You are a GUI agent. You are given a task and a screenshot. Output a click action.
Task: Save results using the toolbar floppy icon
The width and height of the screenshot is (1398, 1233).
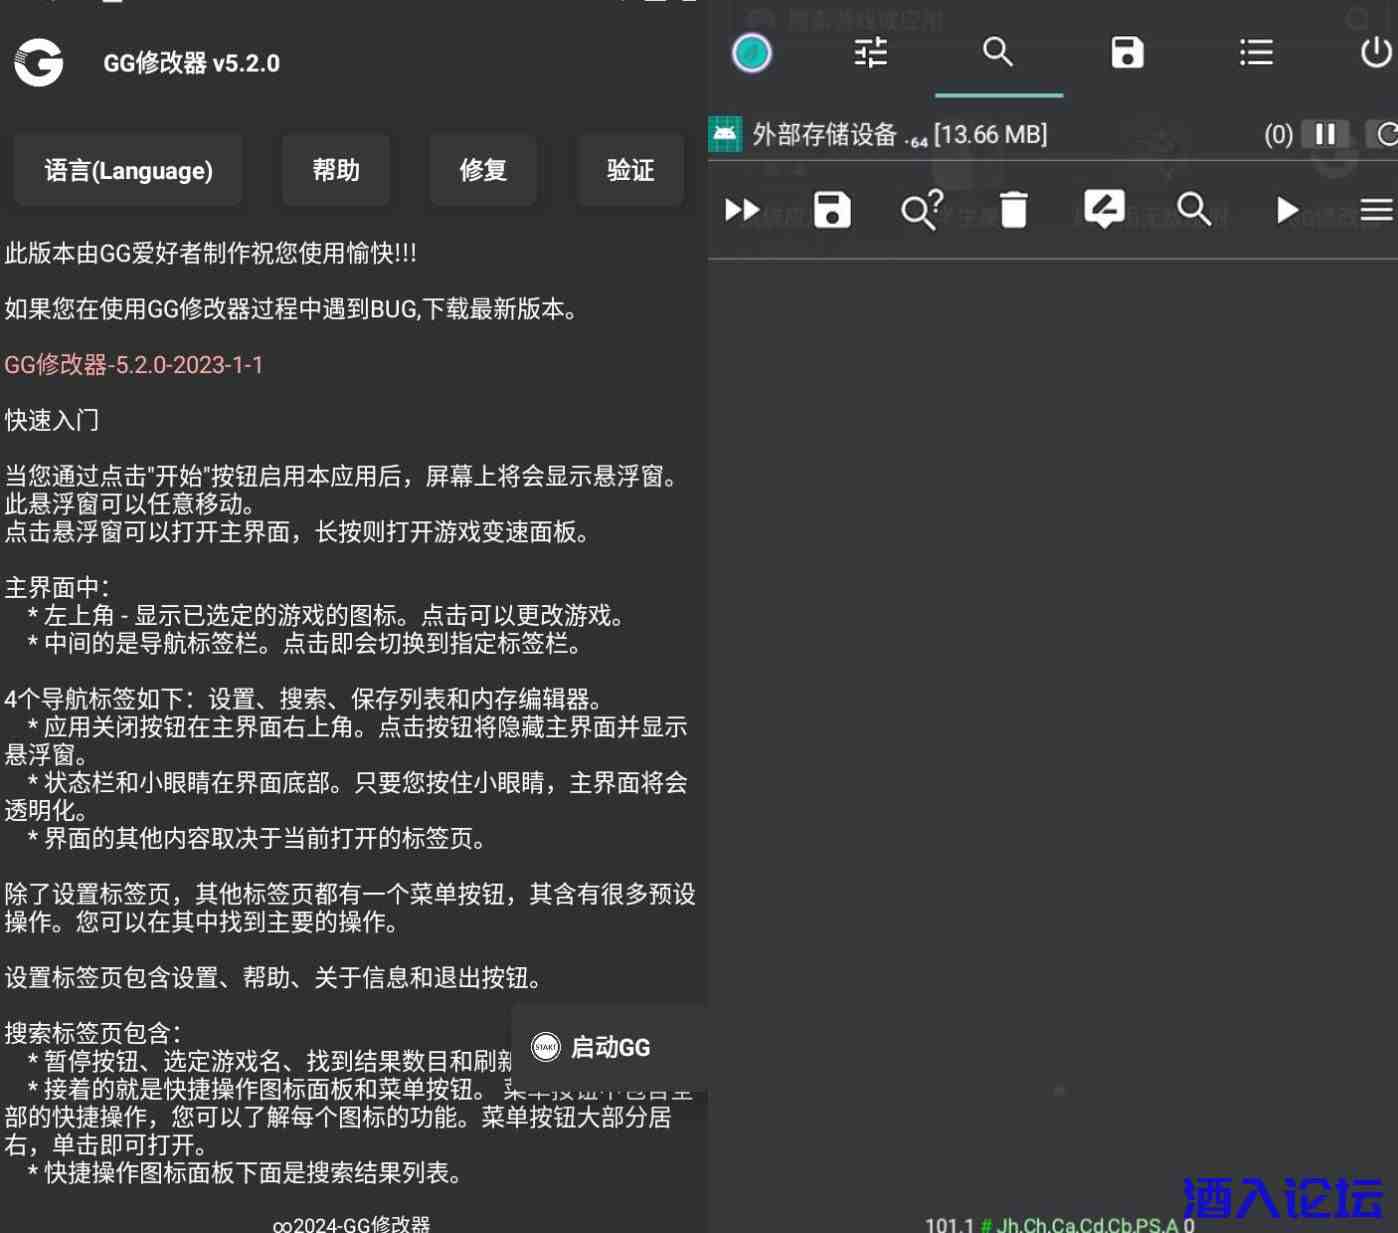pos(832,210)
